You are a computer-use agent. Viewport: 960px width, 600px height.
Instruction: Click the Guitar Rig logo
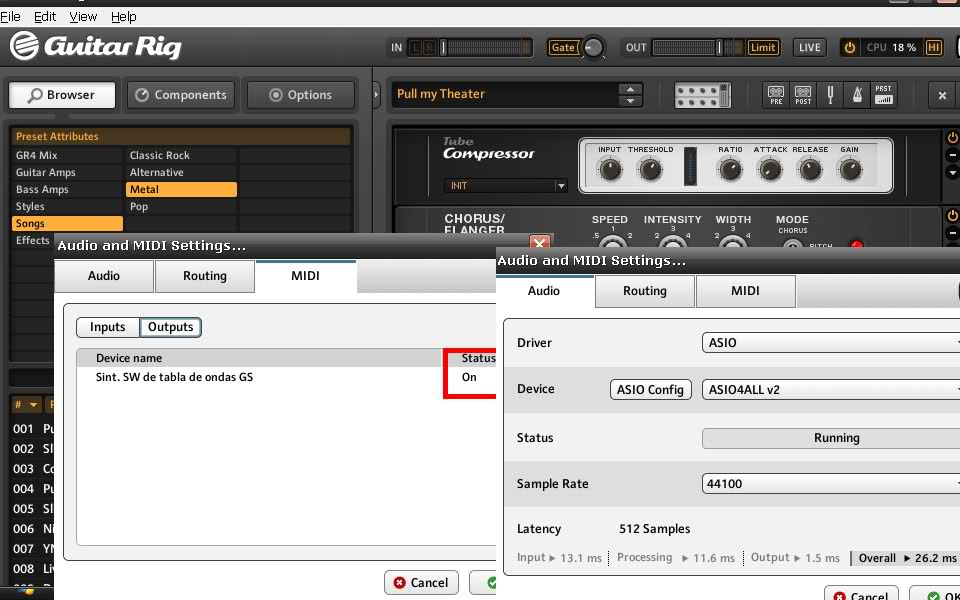coord(95,46)
